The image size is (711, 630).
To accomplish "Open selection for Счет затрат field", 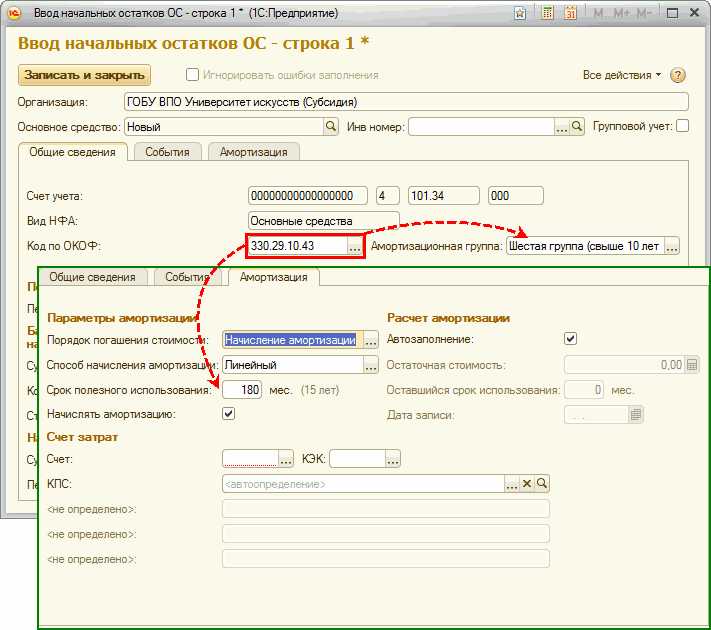I will pyautogui.click(x=286, y=459).
